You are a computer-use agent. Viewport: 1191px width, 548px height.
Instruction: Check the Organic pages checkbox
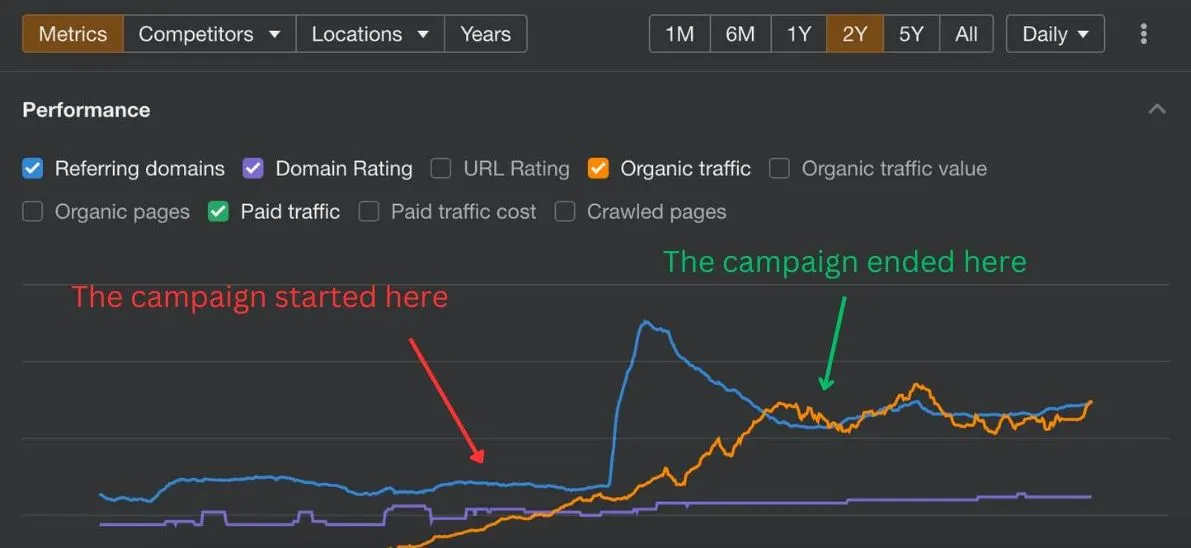pyautogui.click(x=33, y=211)
